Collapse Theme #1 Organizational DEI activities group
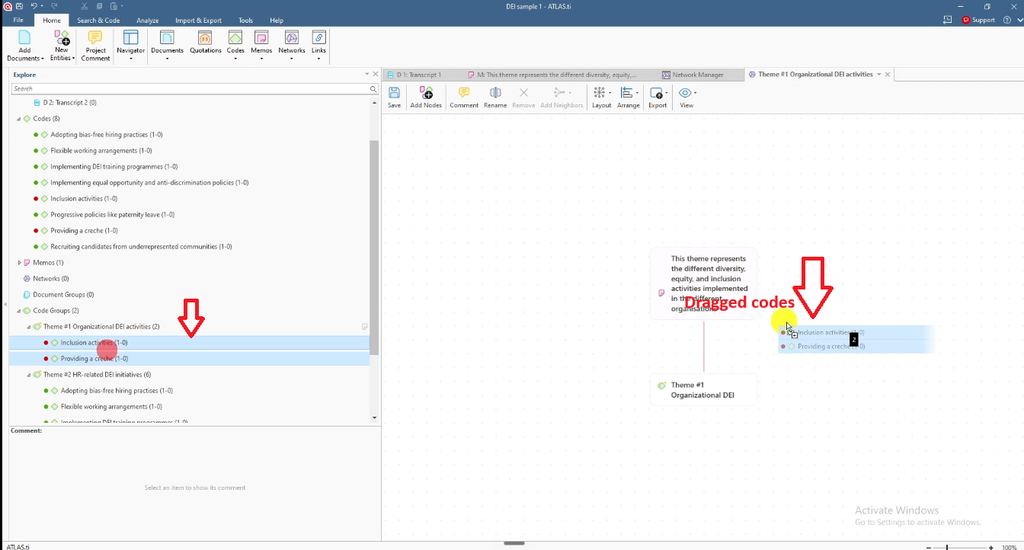Viewport: 1024px width, 550px height. point(29,327)
